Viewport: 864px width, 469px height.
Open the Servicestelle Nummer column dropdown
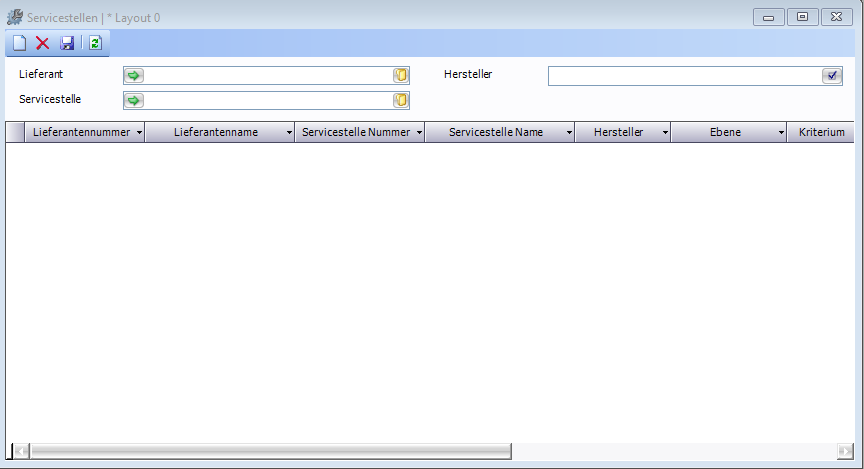point(419,133)
